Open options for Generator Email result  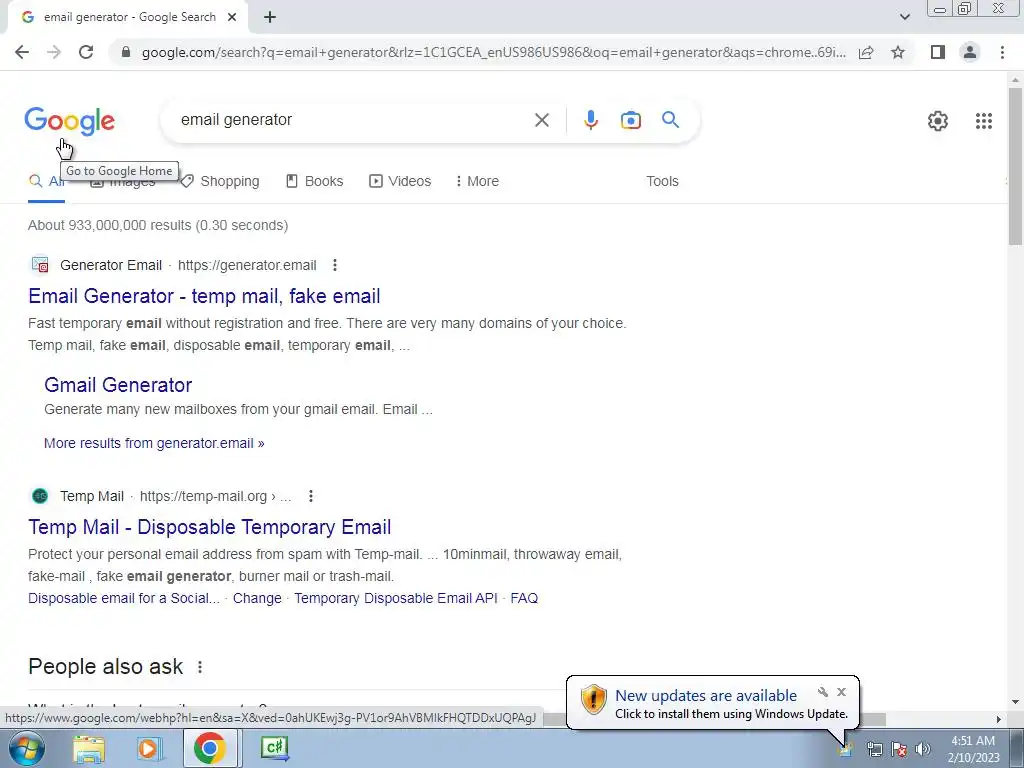334,265
